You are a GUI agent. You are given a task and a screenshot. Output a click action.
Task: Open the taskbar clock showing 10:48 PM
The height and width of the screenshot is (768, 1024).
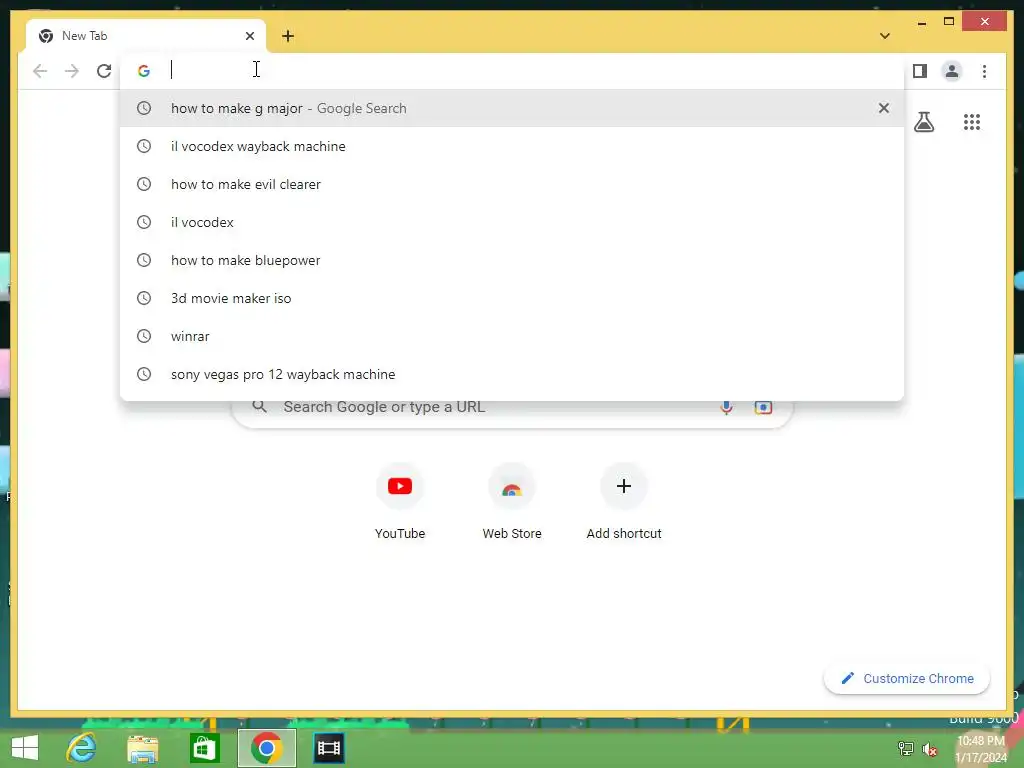tap(981, 749)
